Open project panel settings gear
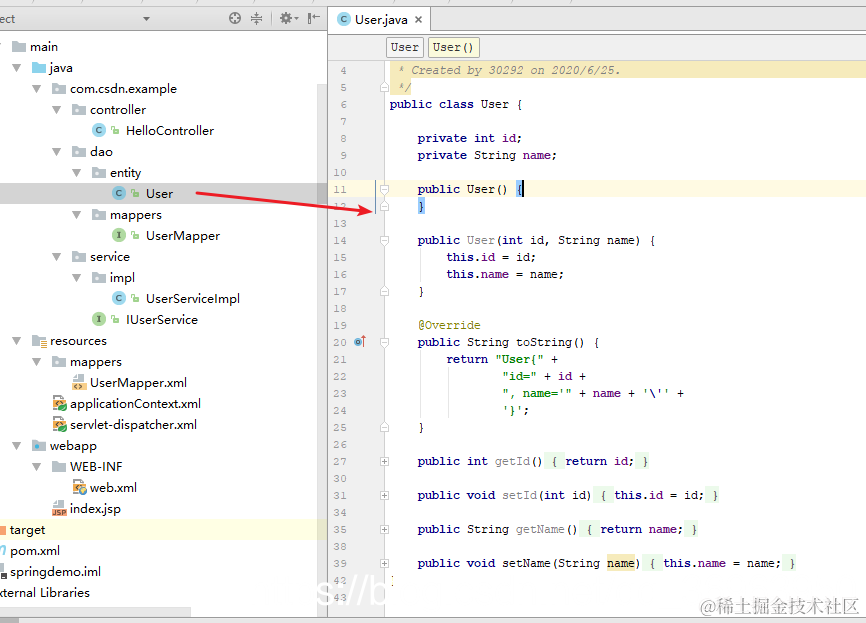The height and width of the screenshot is (623, 866). [288, 18]
